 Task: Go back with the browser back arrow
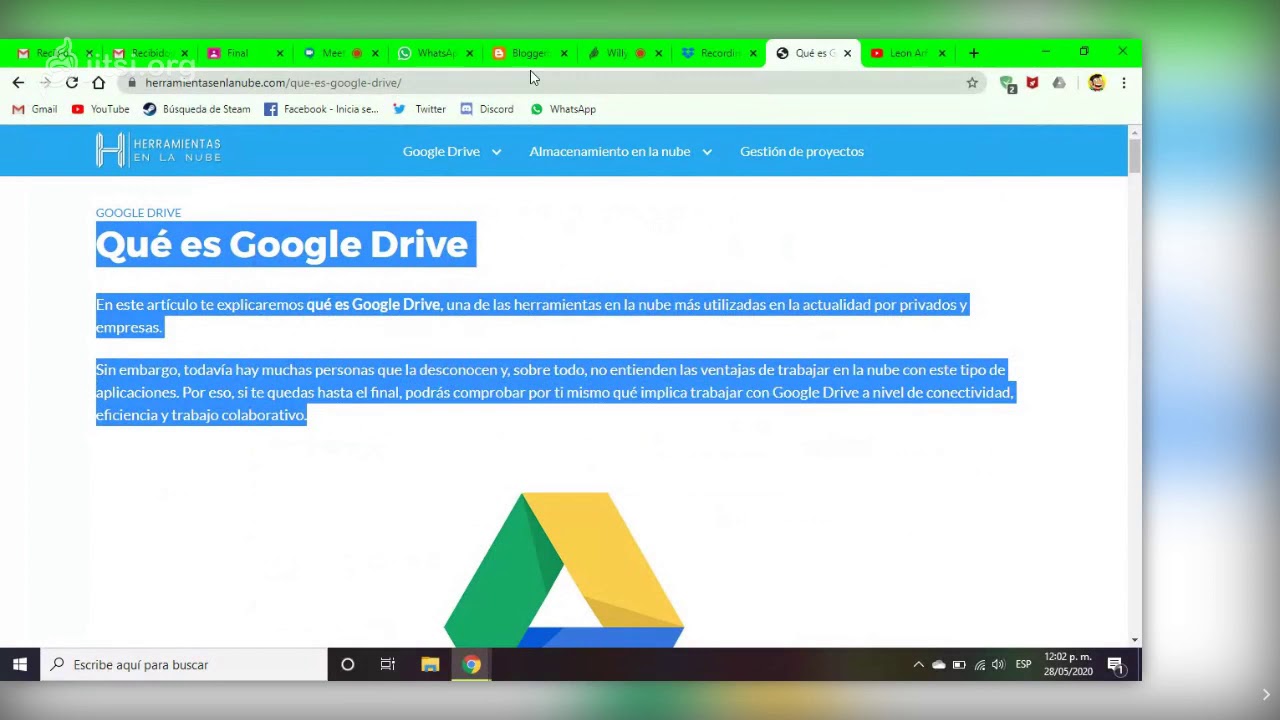pos(18,83)
